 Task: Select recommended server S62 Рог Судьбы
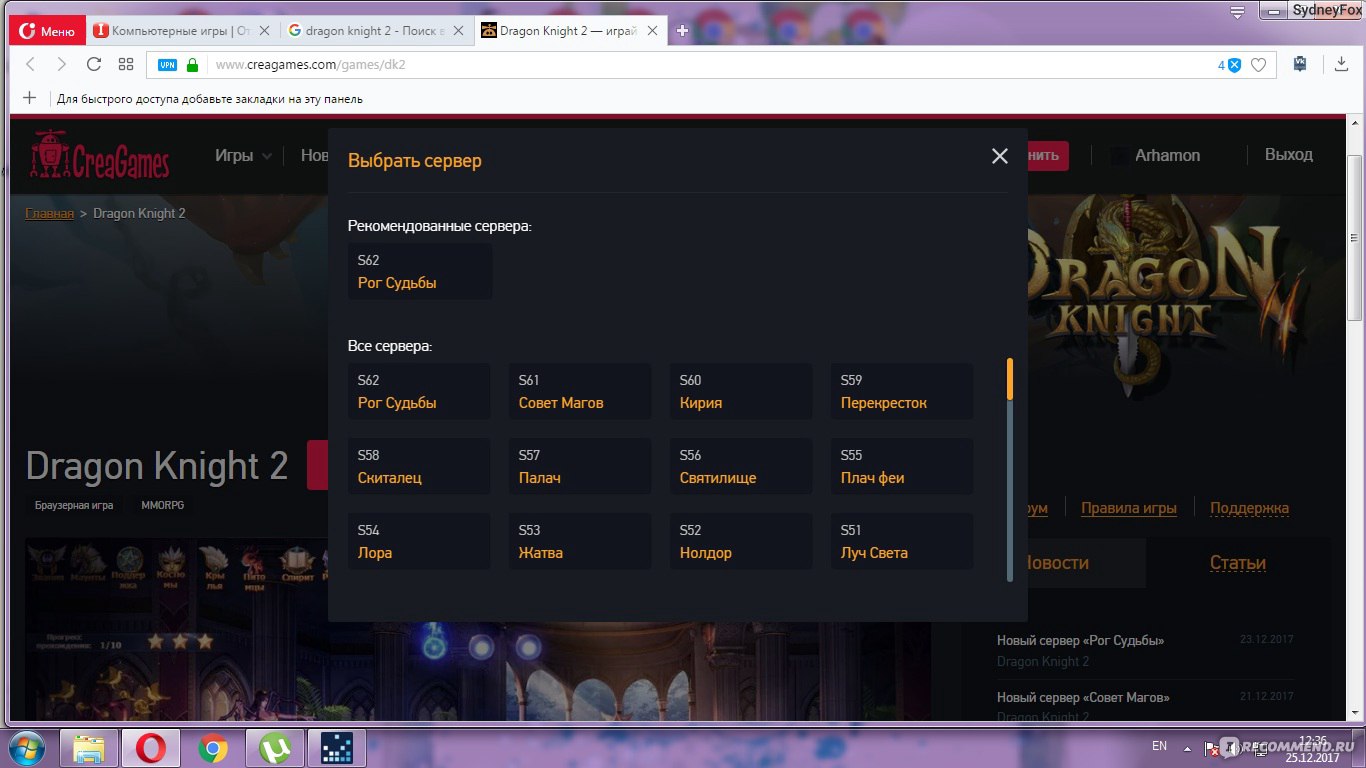point(420,271)
